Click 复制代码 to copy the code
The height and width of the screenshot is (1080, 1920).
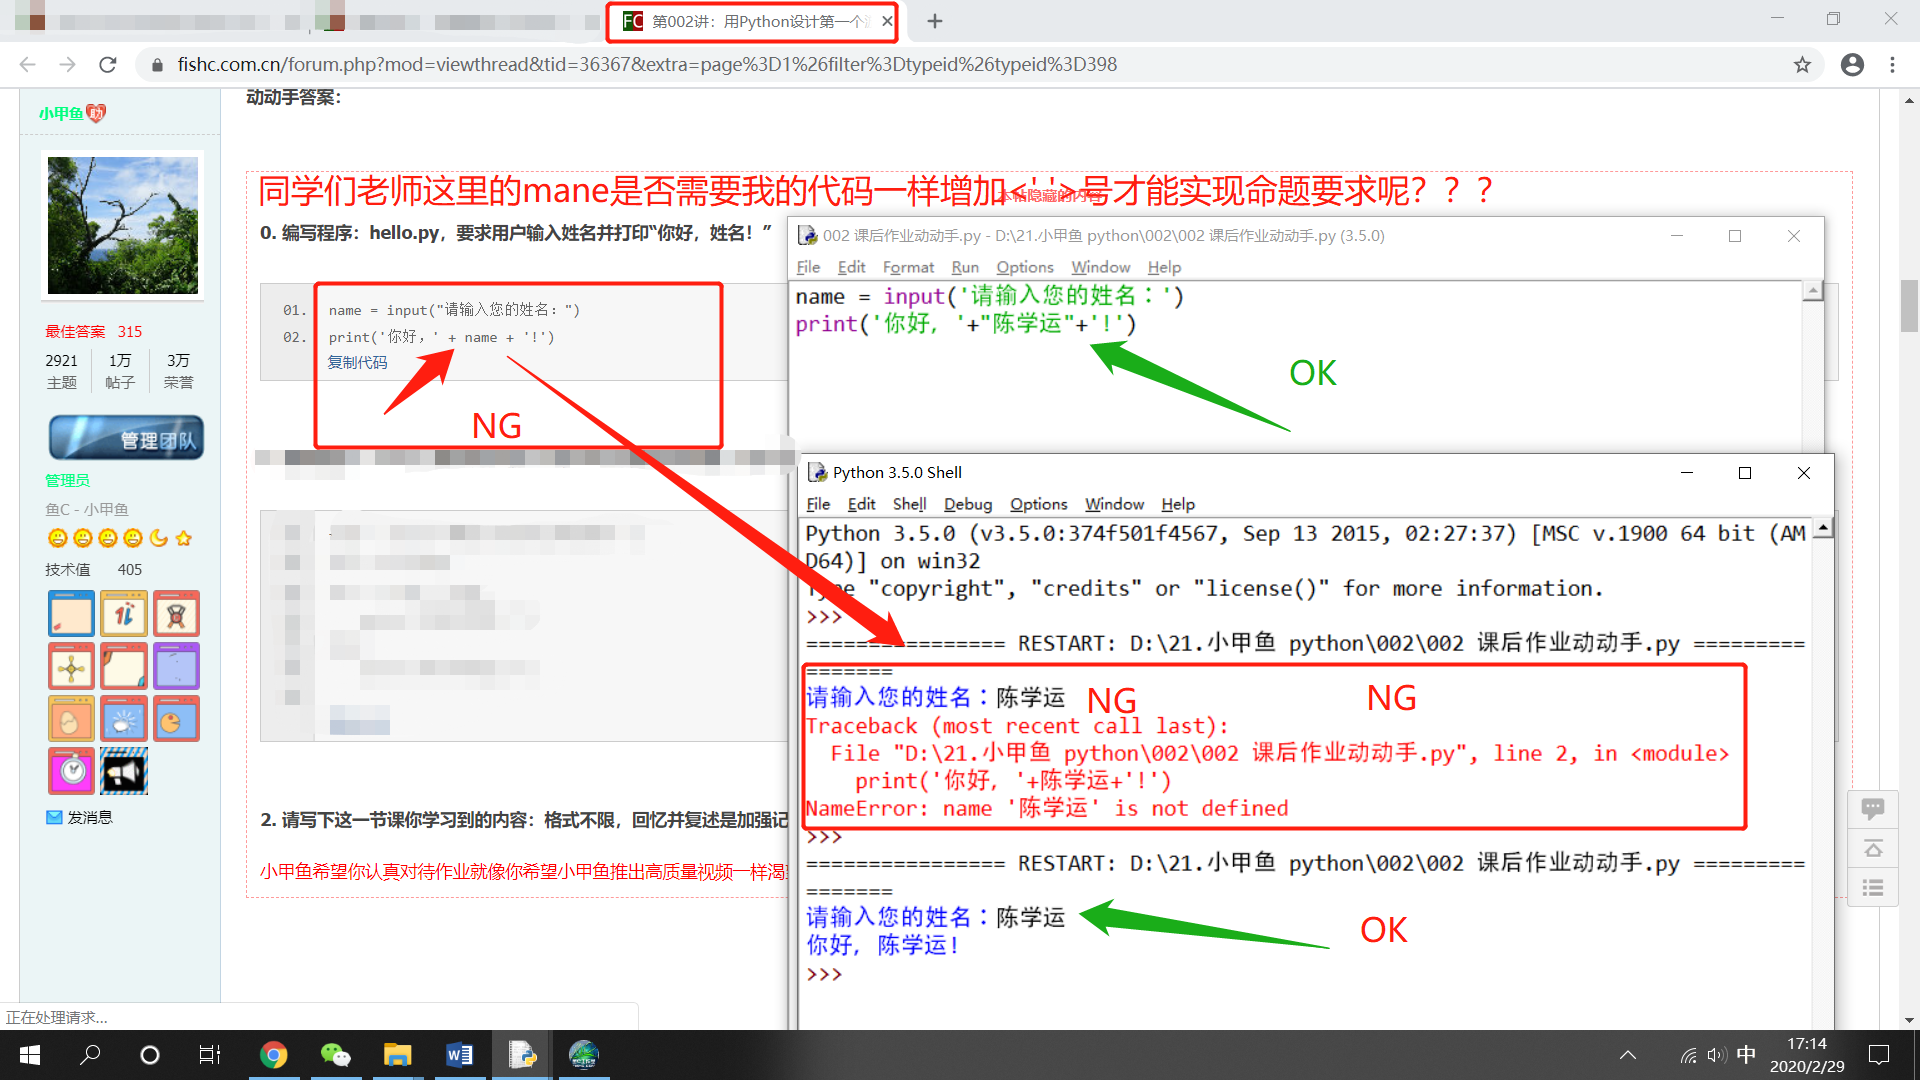pos(357,362)
